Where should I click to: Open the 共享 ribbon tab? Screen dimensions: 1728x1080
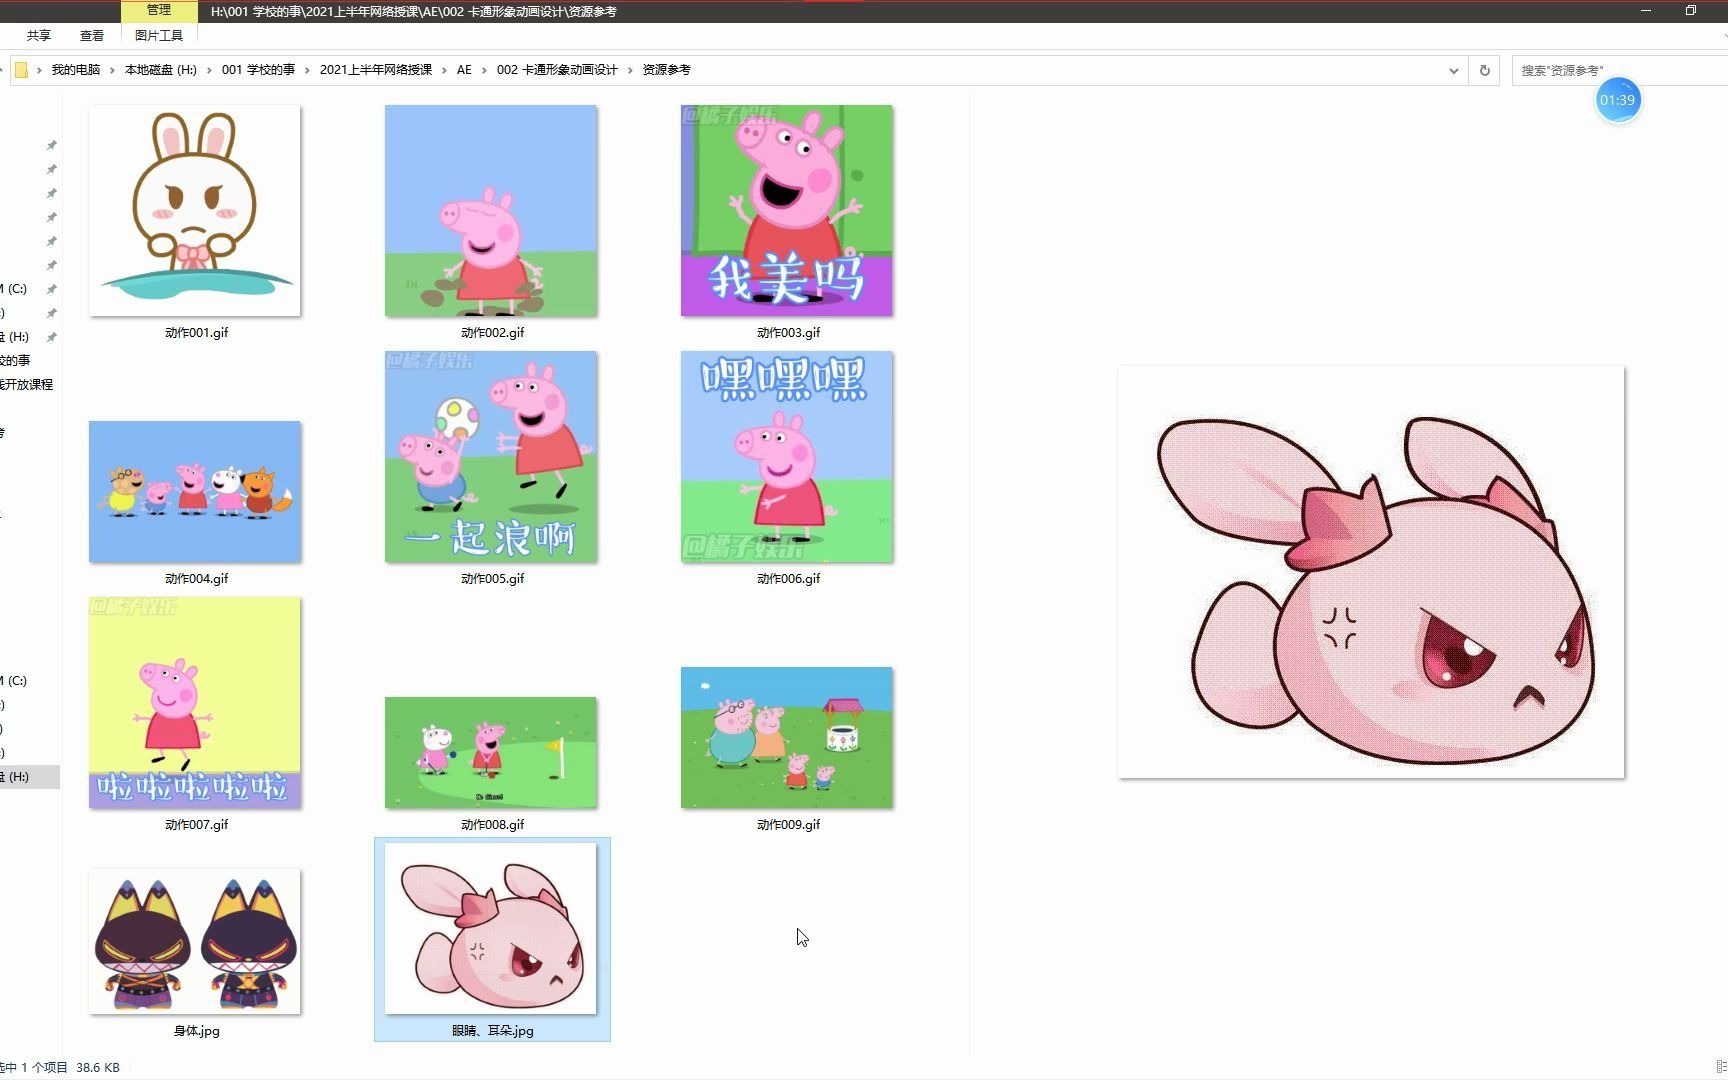[39, 35]
